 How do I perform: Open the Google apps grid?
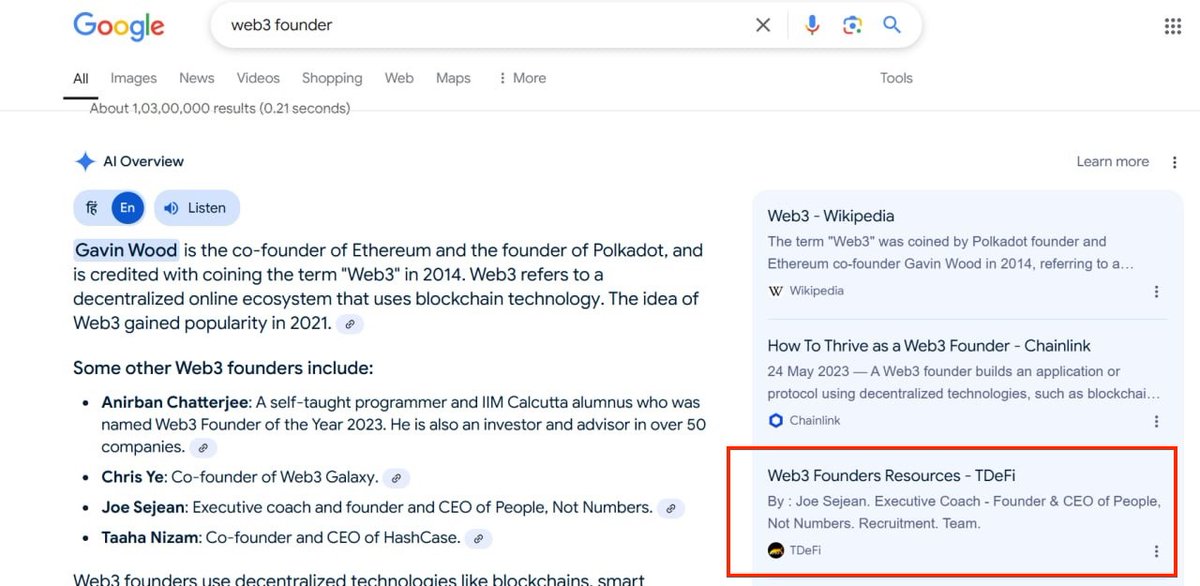coord(1173,26)
